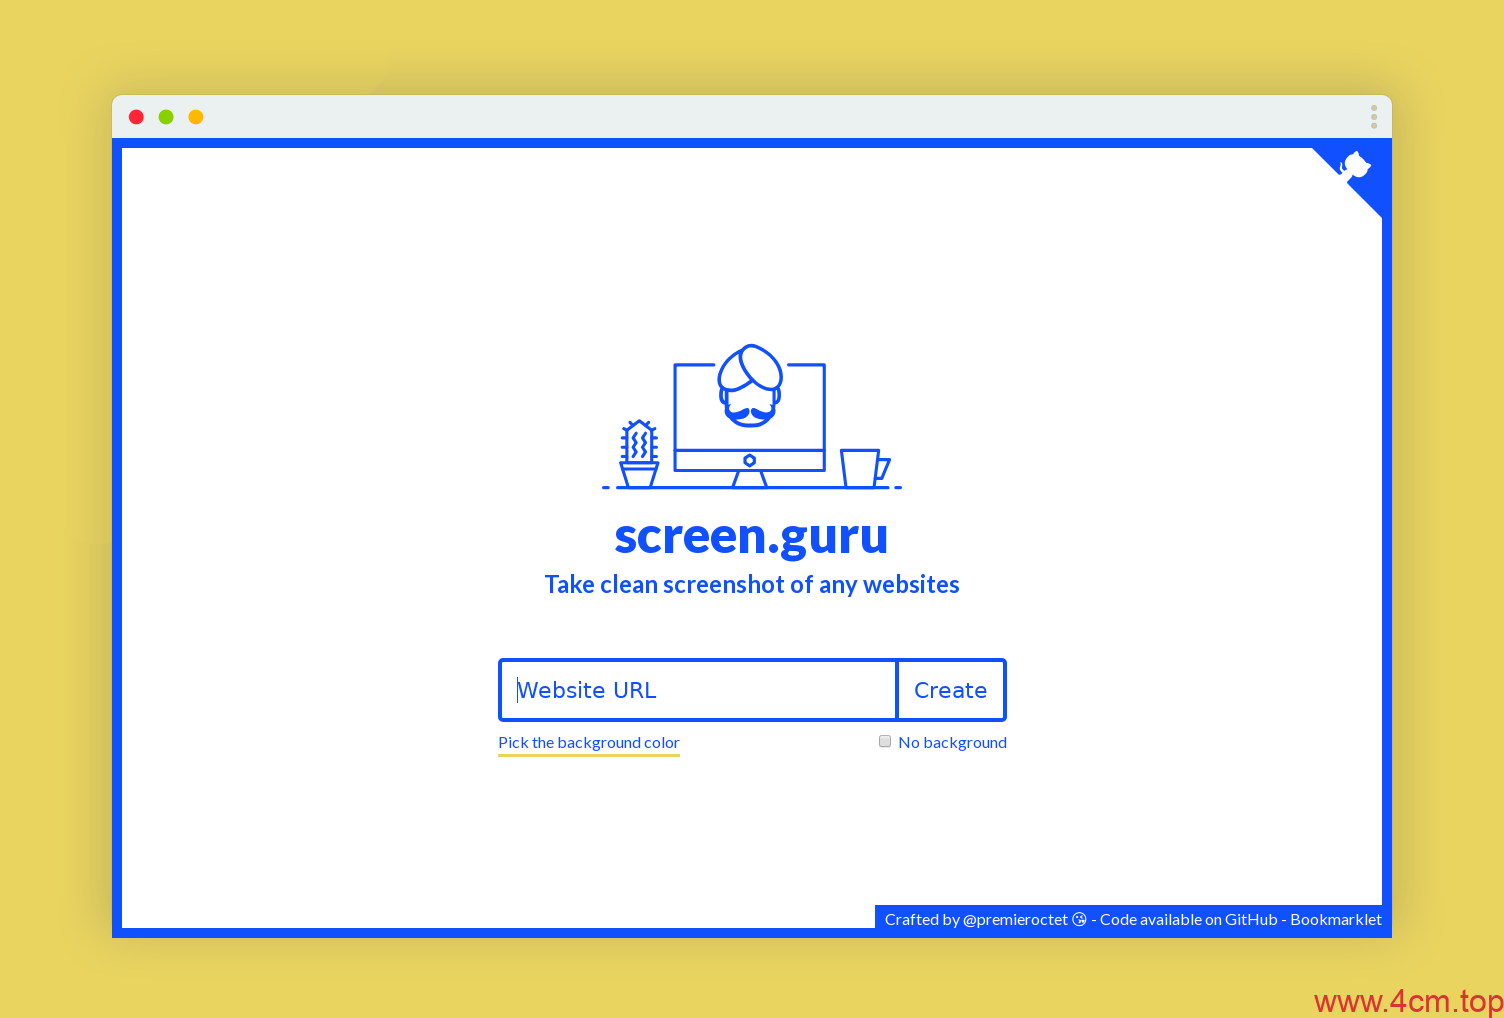Click the "Take clean screenshot" tagline
1504x1018 pixels.
[x=751, y=585]
